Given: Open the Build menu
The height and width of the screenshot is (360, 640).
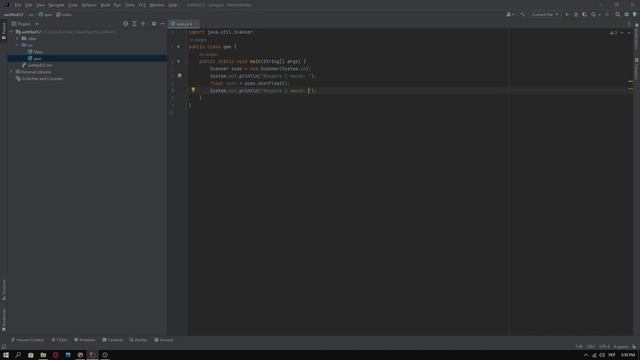Looking at the screenshot, I should [x=105, y=5].
